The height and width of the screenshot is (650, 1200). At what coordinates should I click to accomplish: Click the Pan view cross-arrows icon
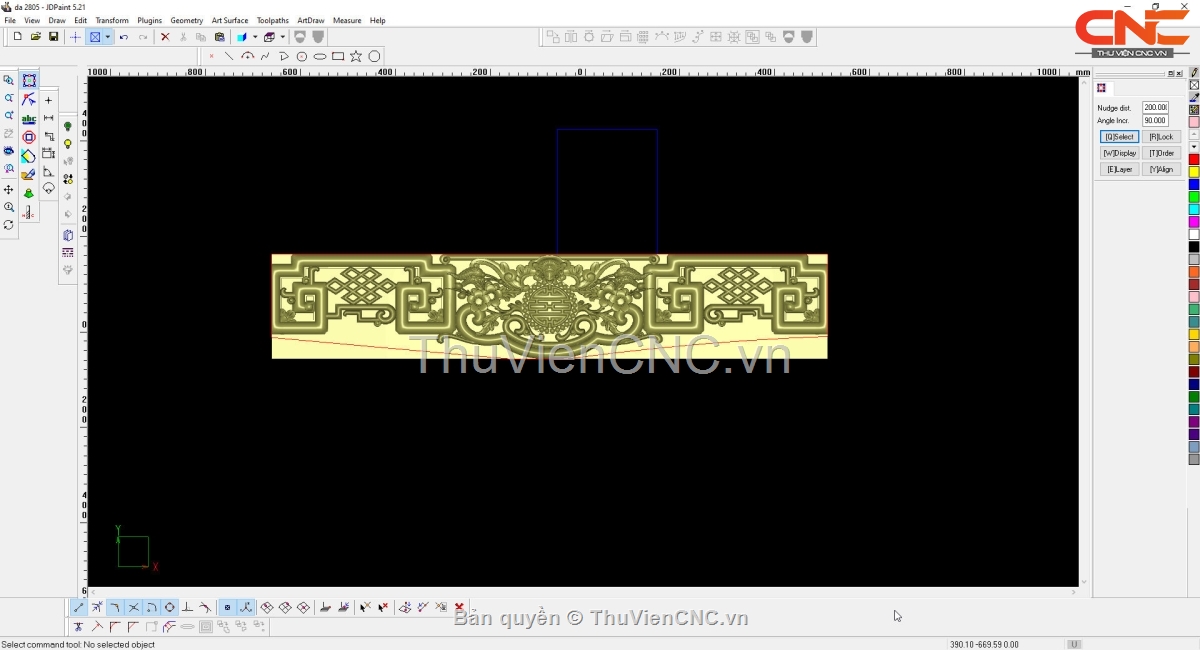(x=9, y=190)
